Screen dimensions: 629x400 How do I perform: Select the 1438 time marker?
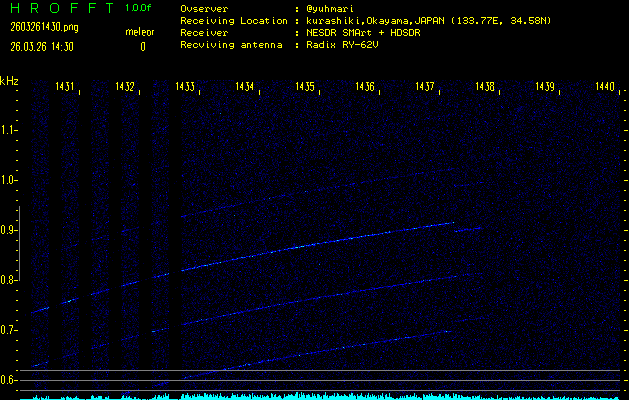point(485,88)
